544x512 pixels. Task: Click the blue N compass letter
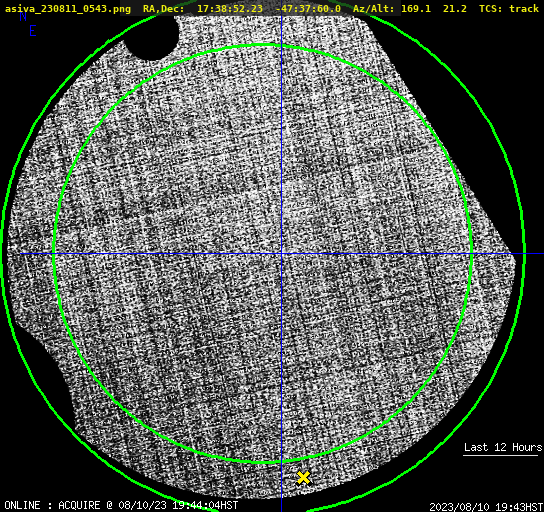[x=23, y=16]
